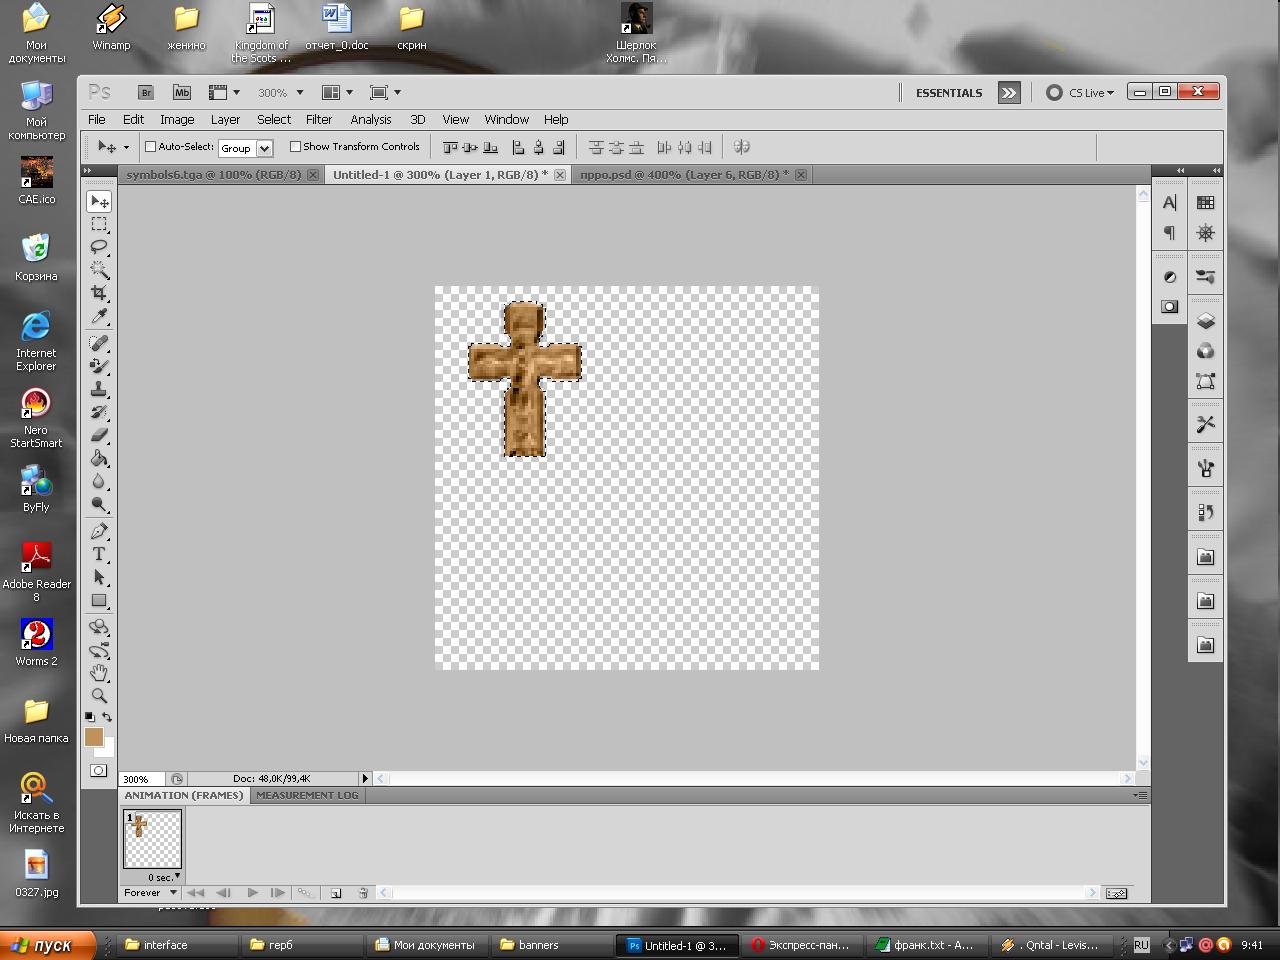Duplicate the selected animation frame
Screen dimensions: 1280x960
click(x=336, y=893)
